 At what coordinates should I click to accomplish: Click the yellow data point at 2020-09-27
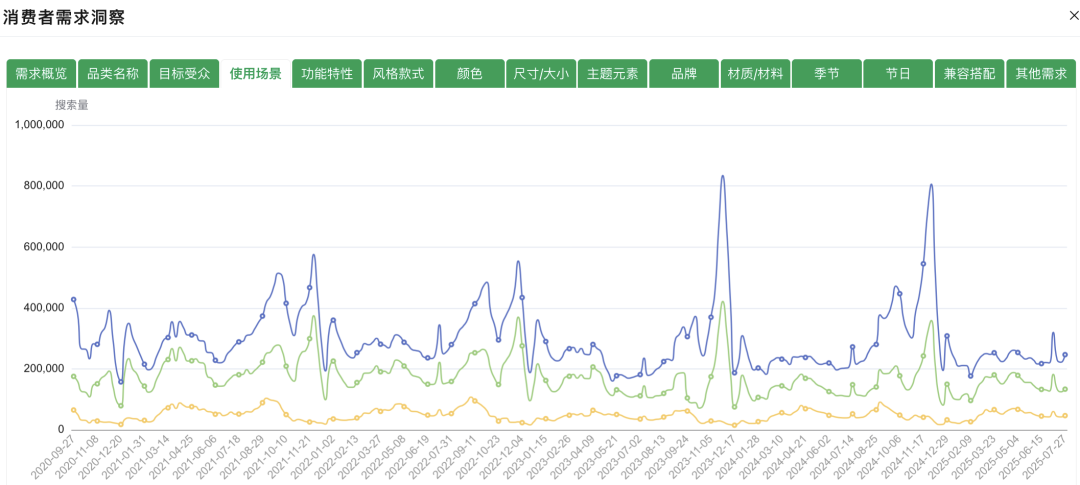[x=74, y=410]
